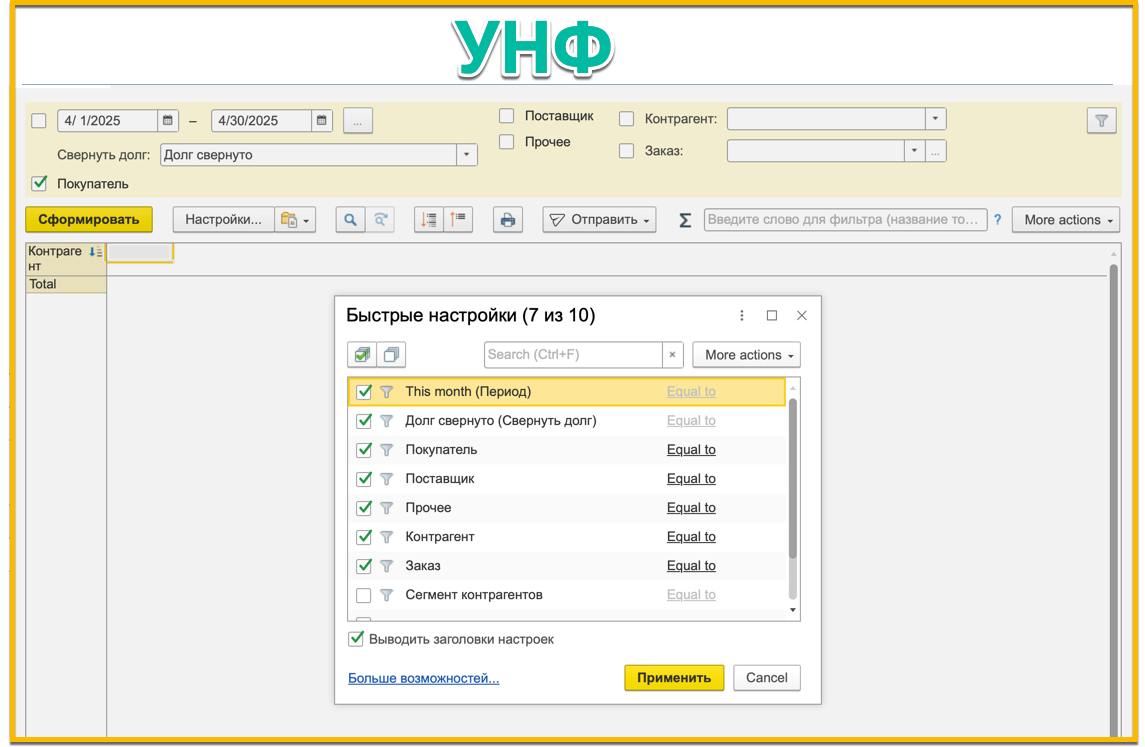Change Equal to condition for Заказ row
Screen dimensions: 1145x747
(x=691, y=566)
